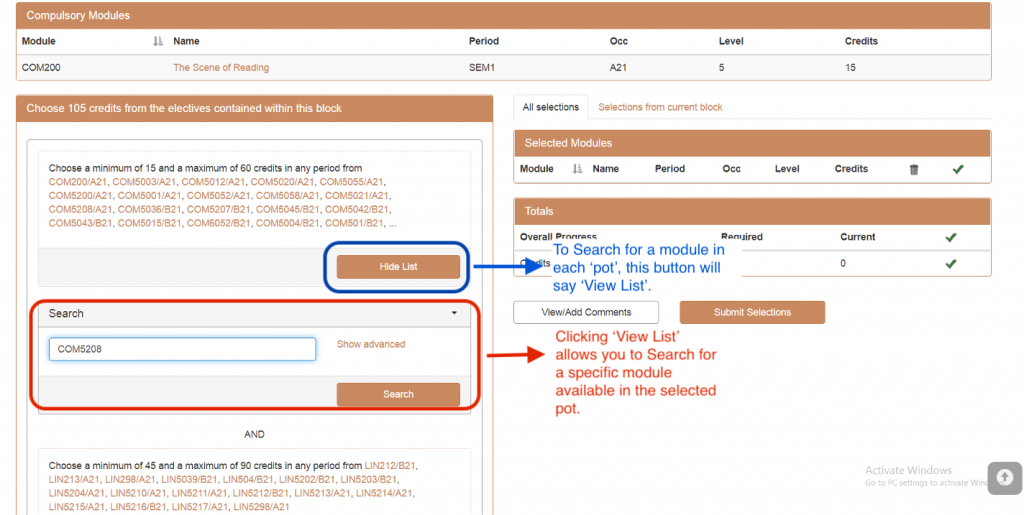This screenshot has height=515, width=1024.
Task: Click the Submit Selections button
Action: [752, 312]
